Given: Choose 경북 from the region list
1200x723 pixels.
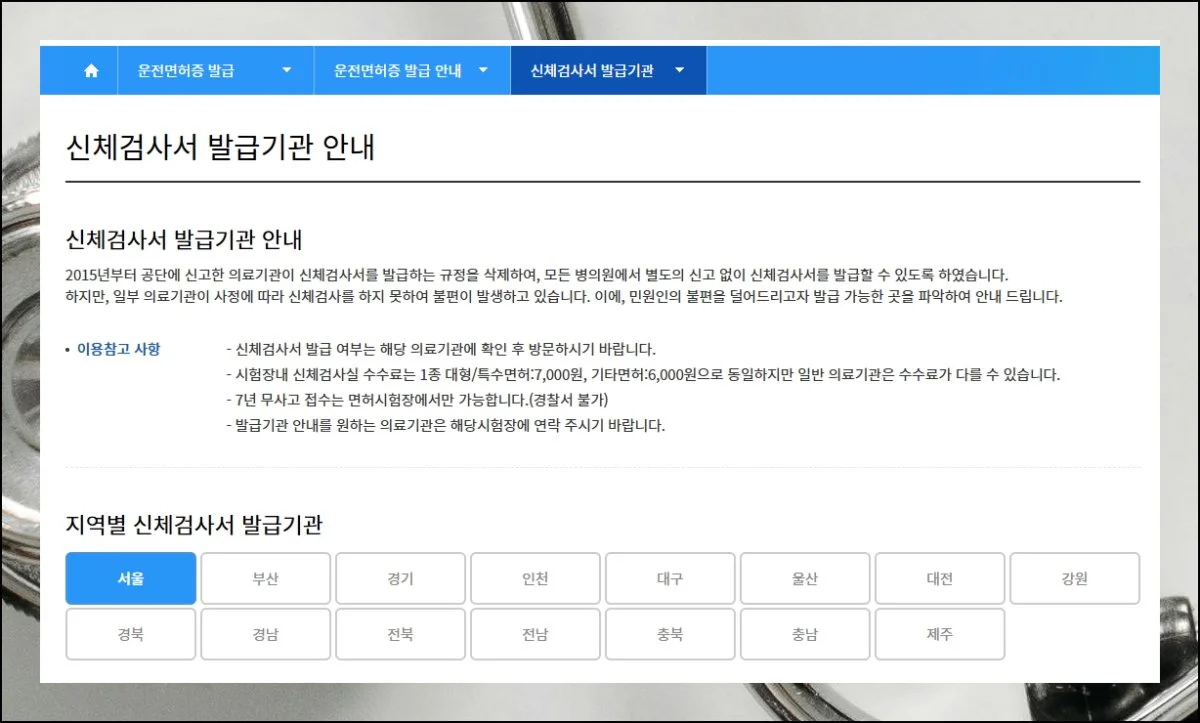Looking at the screenshot, I should [x=130, y=634].
